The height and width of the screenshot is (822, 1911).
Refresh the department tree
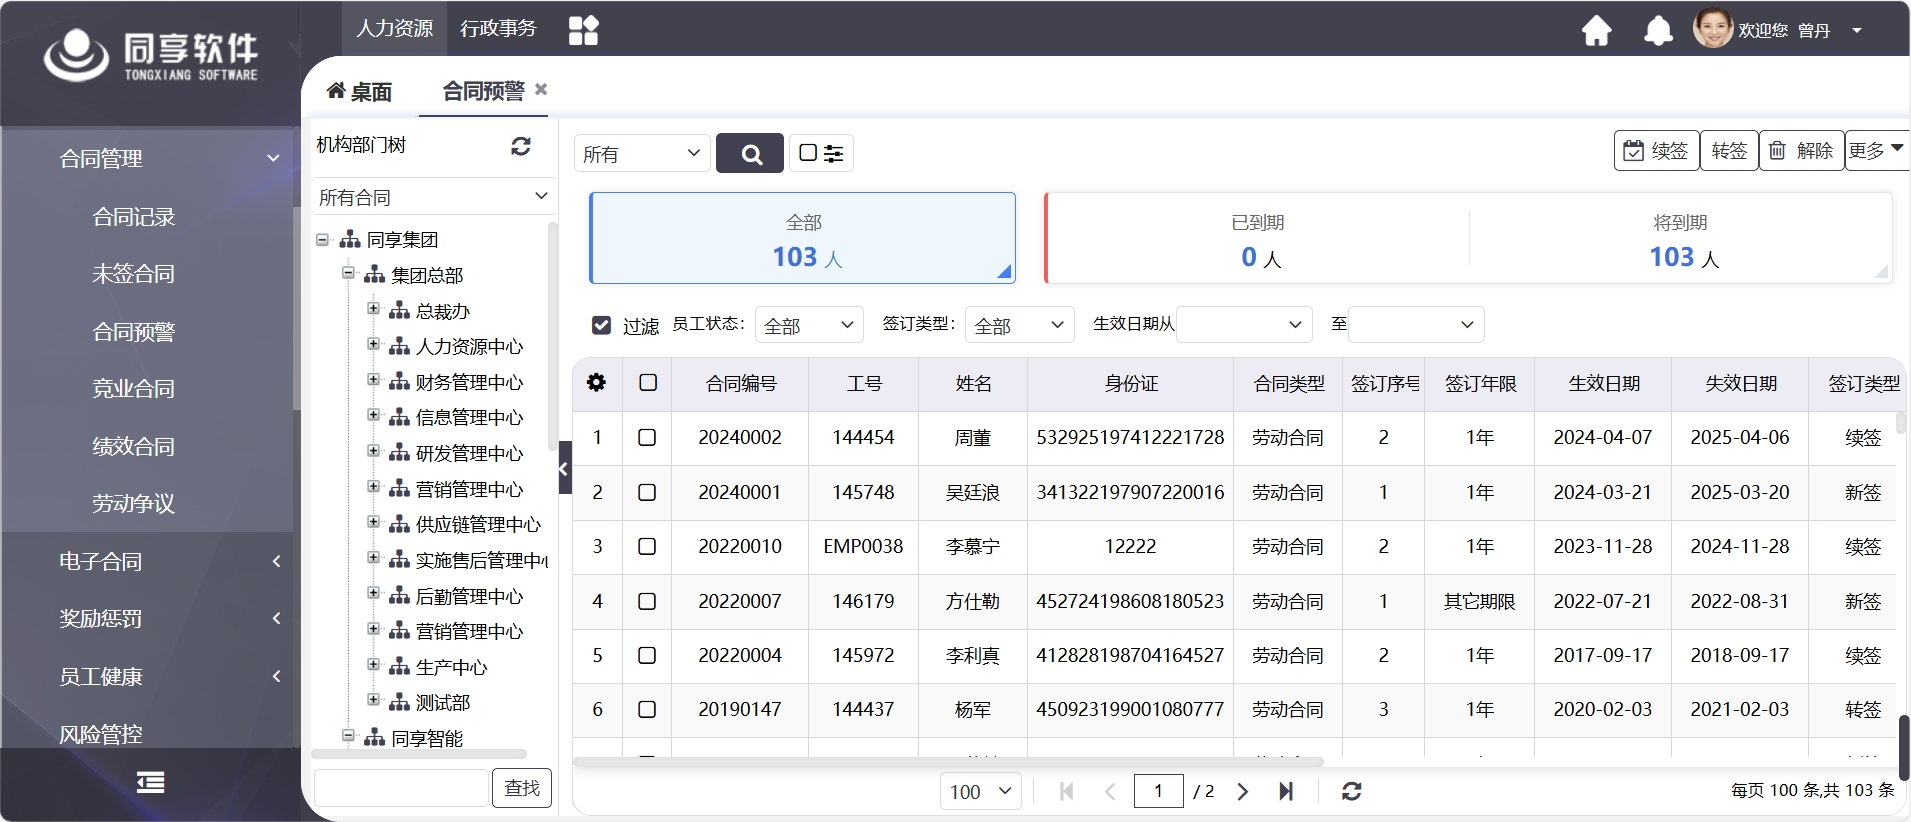pyautogui.click(x=520, y=146)
